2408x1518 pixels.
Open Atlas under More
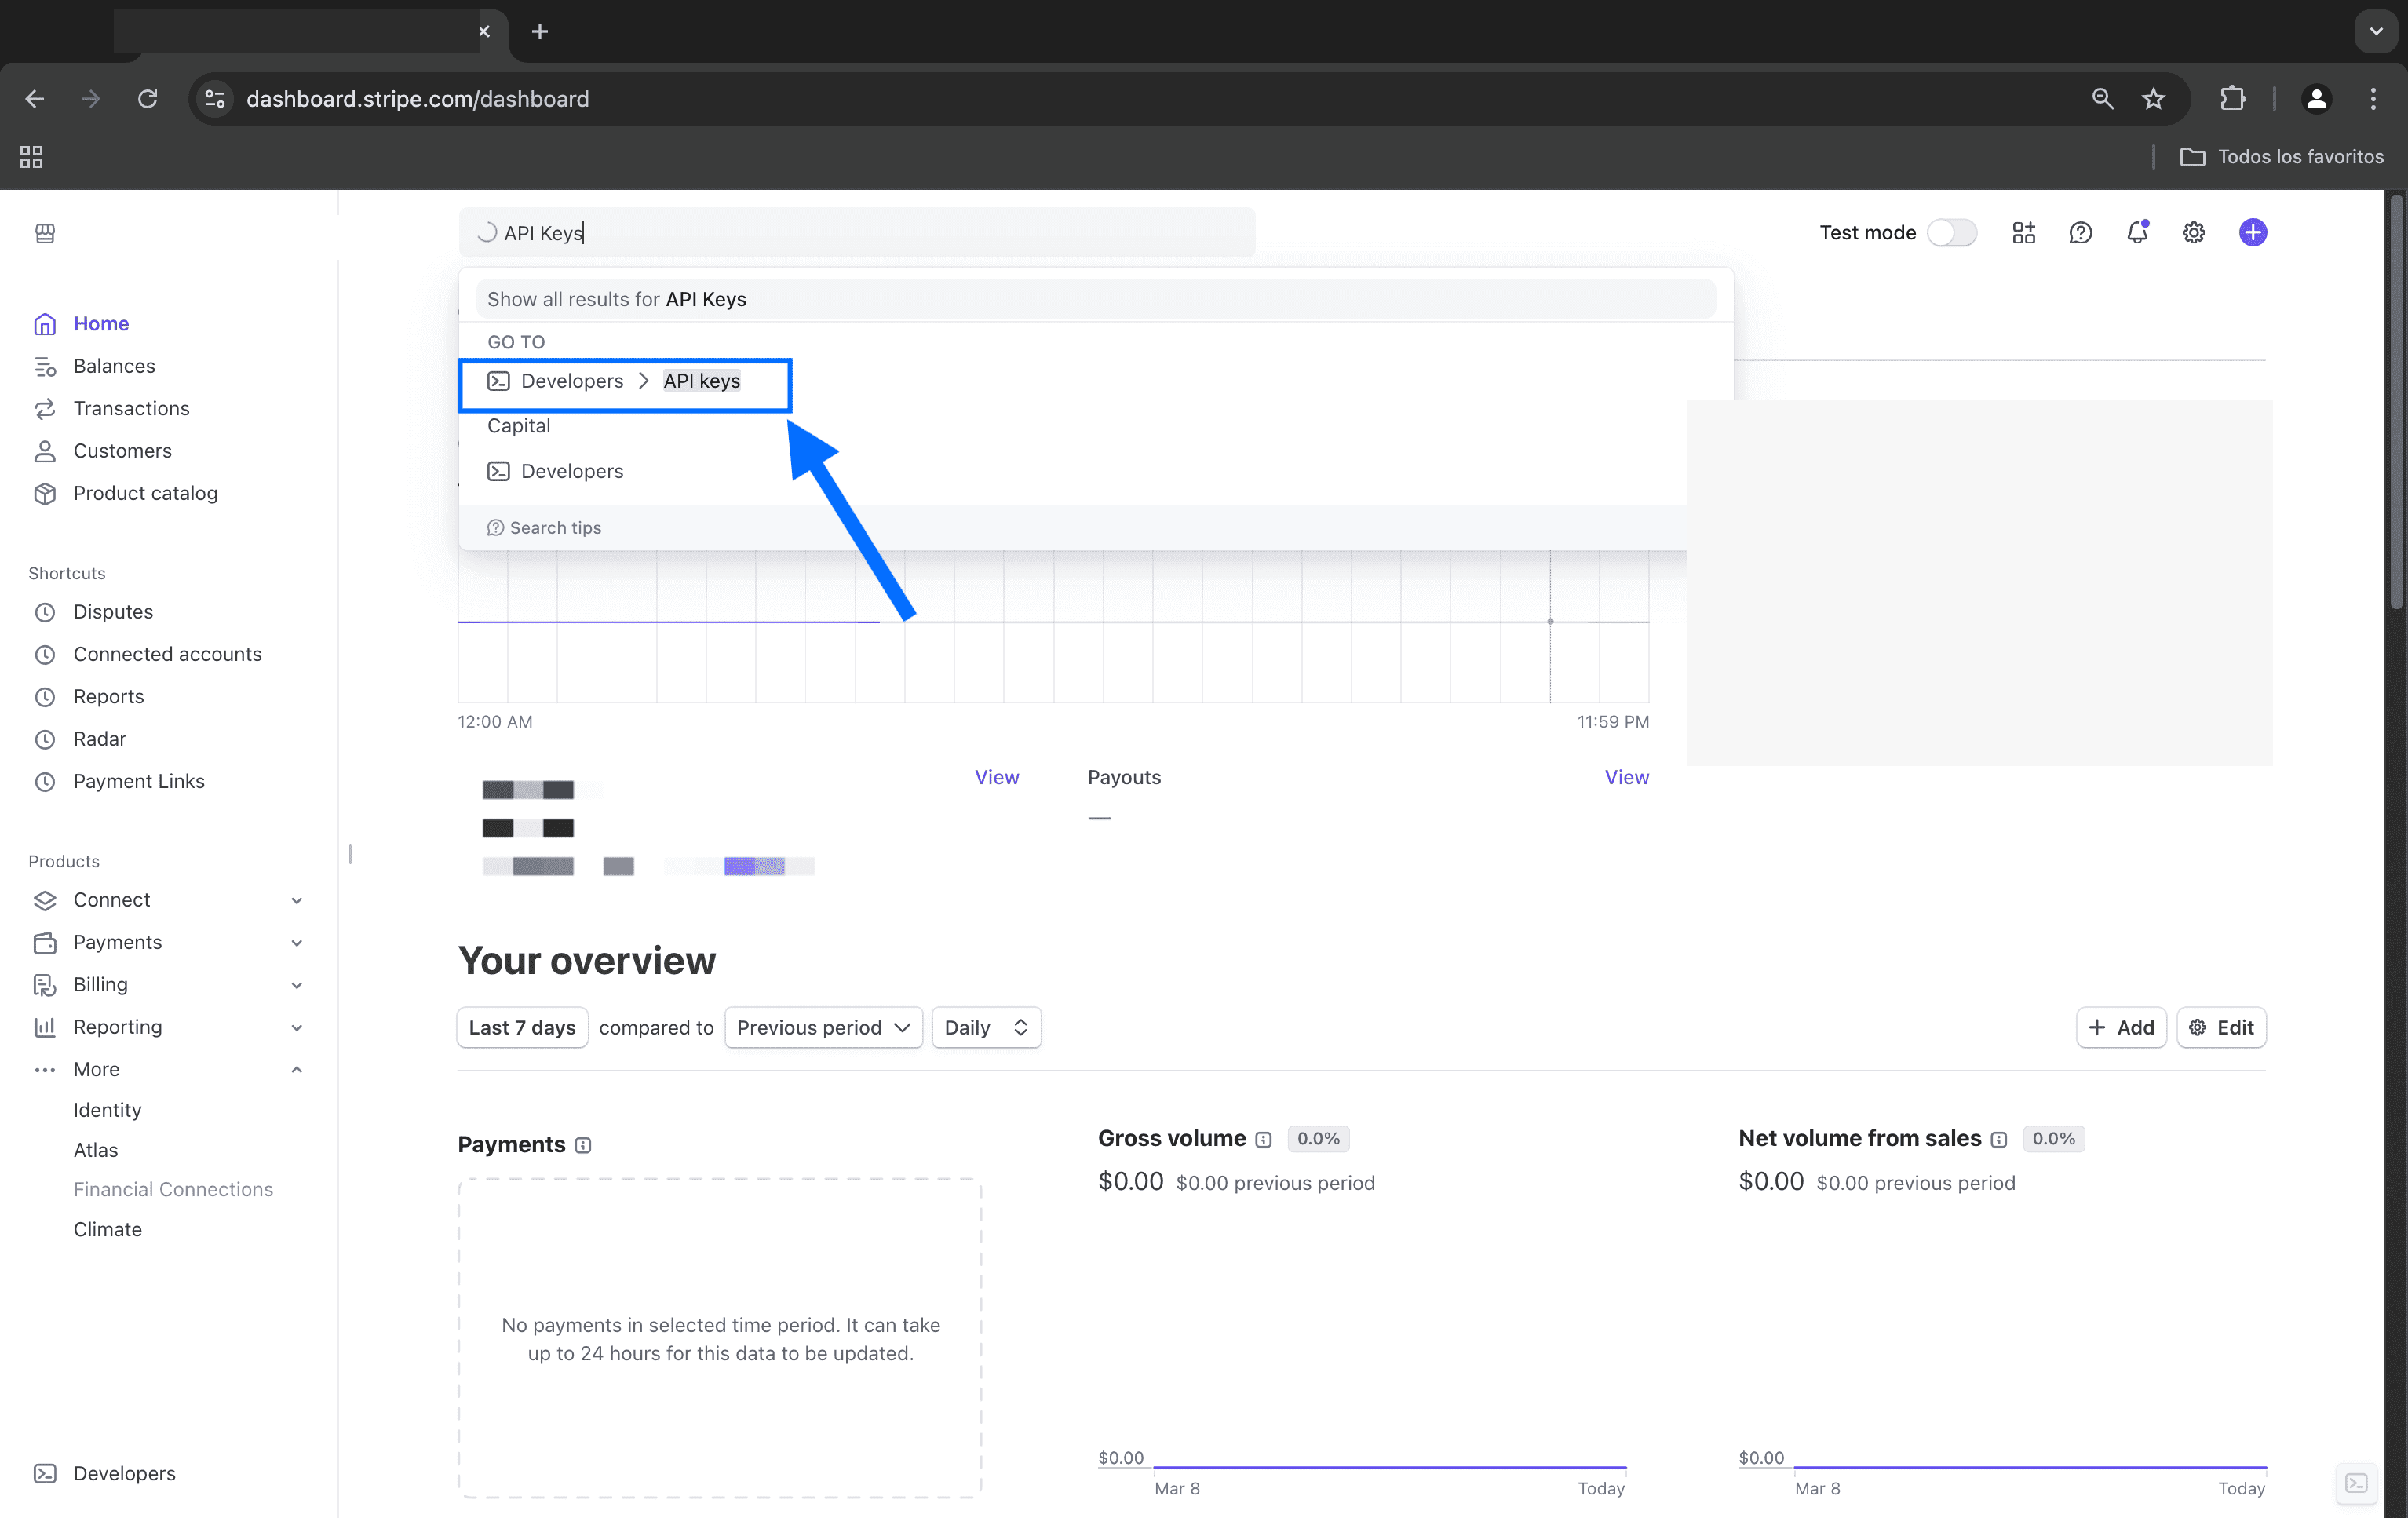pyautogui.click(x=96, y=1150)
